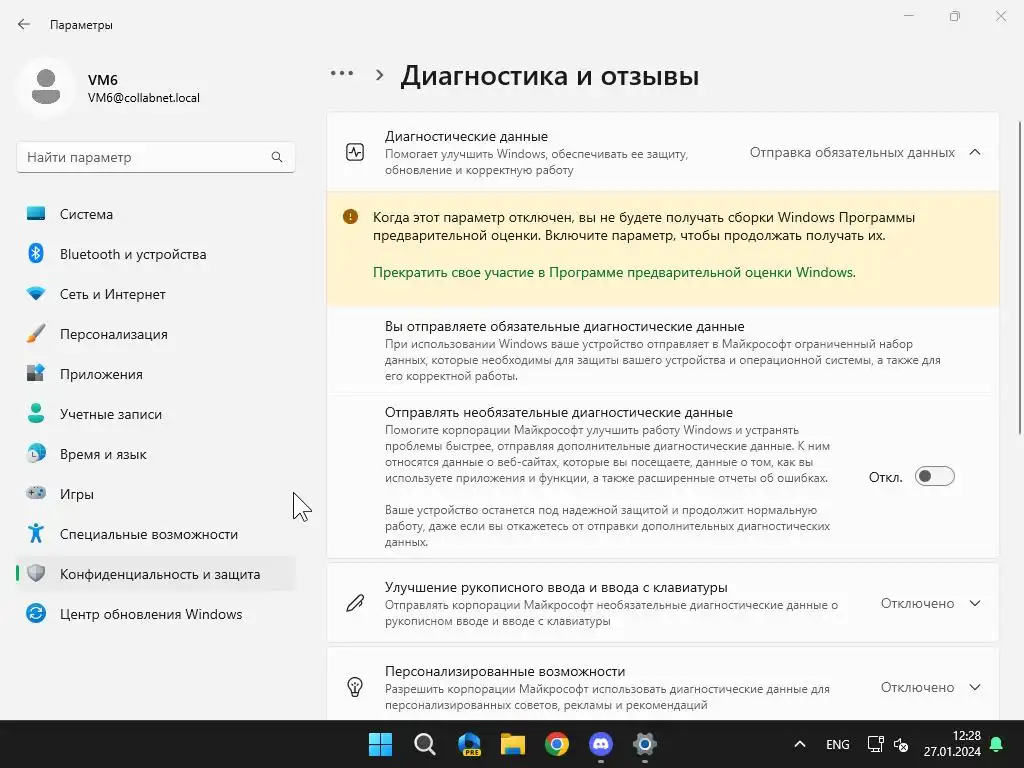The height and width of the screenshot is (768, 1024).
Task: Click the back arrow in Settings header
Action: pyautogui.click(x=24, y=24)
